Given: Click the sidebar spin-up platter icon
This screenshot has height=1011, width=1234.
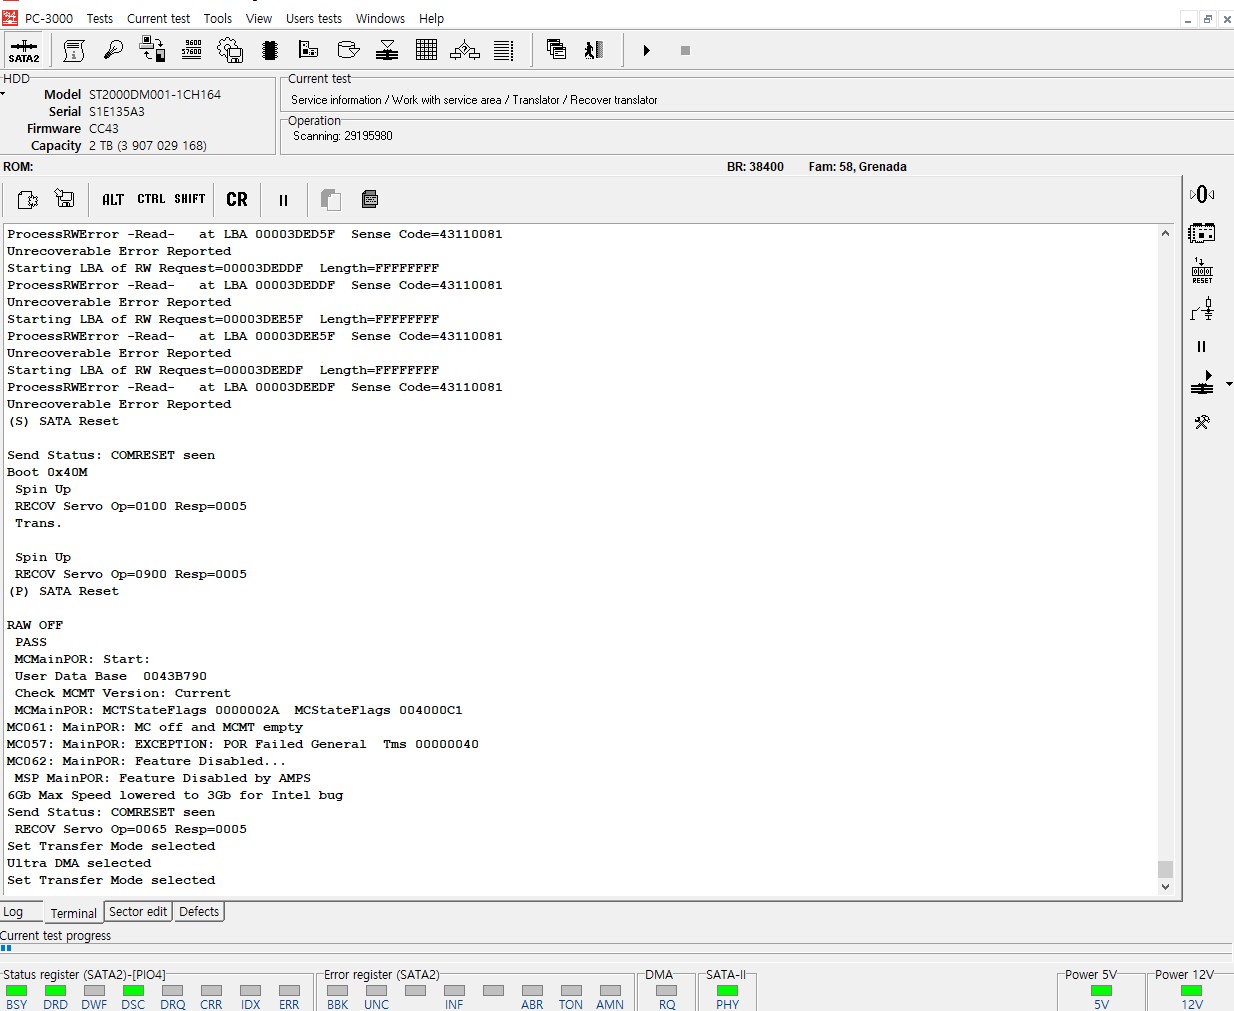Looking at the screenshot, I should coord(1202,384).
